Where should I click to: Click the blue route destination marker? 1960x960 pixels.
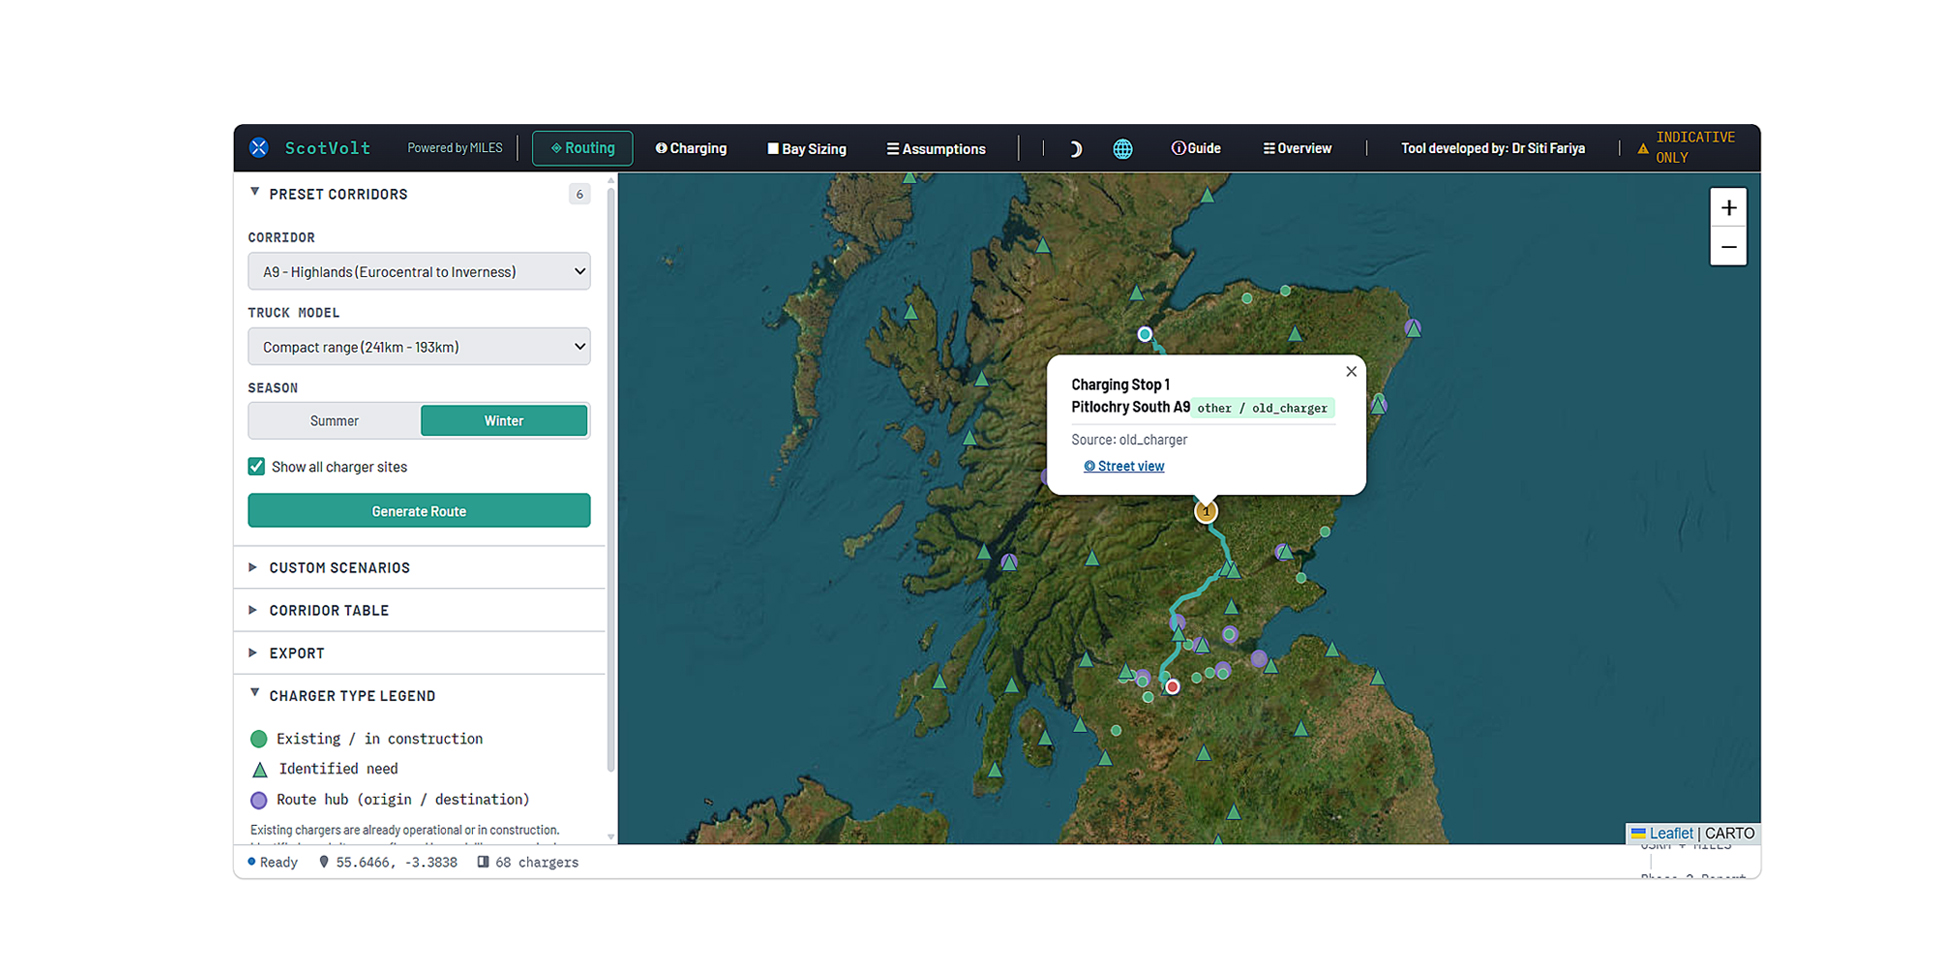click(x=1145, y=334)
